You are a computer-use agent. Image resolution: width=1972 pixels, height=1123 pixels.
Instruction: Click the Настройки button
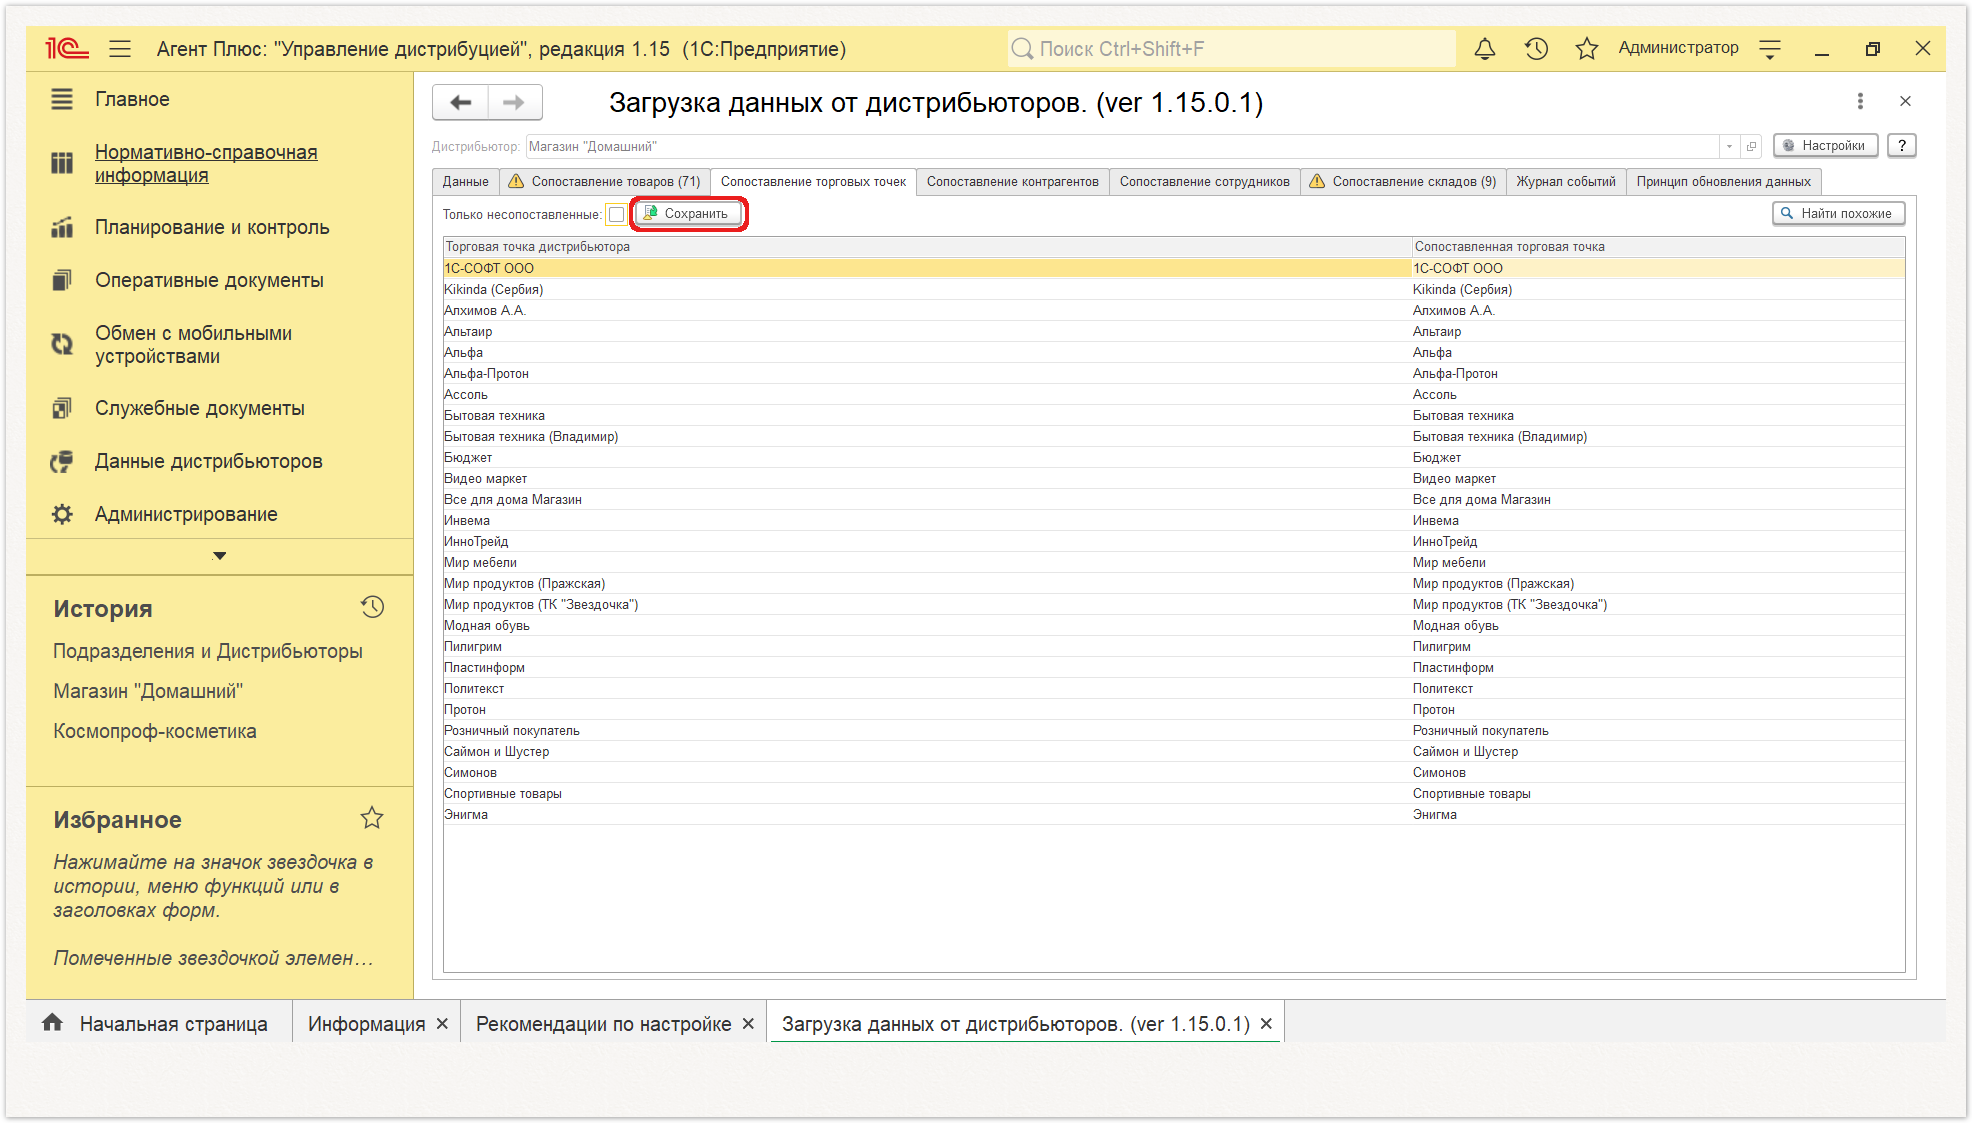tap(1825, 146)
